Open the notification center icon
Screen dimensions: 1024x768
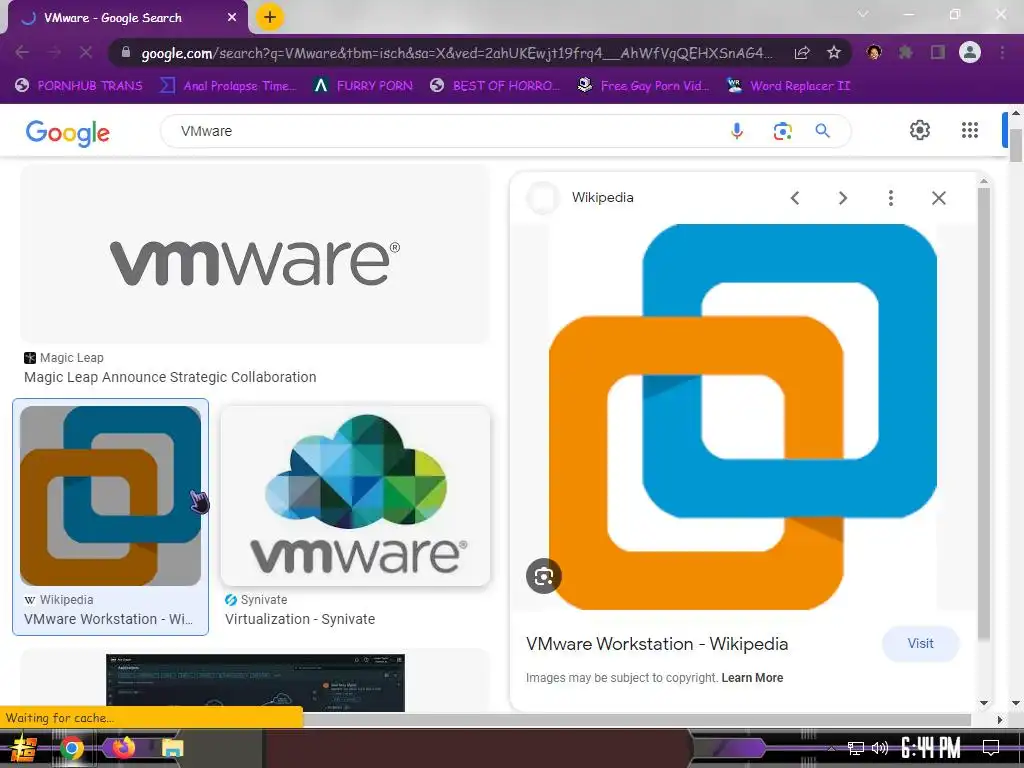(x=991, y=748)
